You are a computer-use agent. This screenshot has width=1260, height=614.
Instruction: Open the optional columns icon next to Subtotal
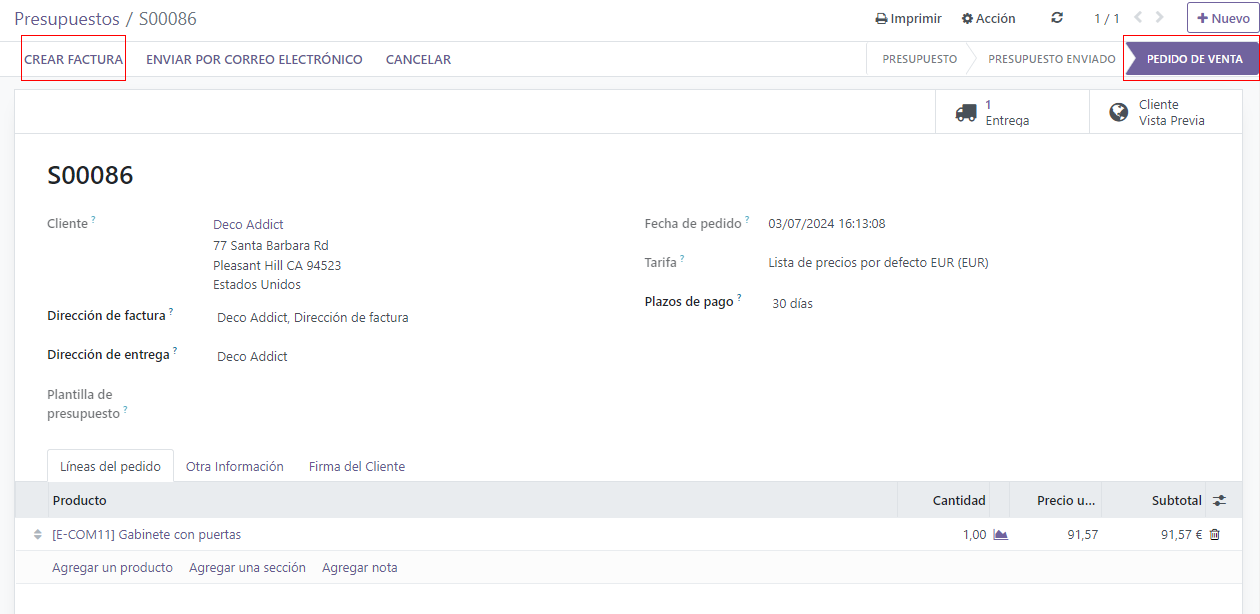[1219, 500]
